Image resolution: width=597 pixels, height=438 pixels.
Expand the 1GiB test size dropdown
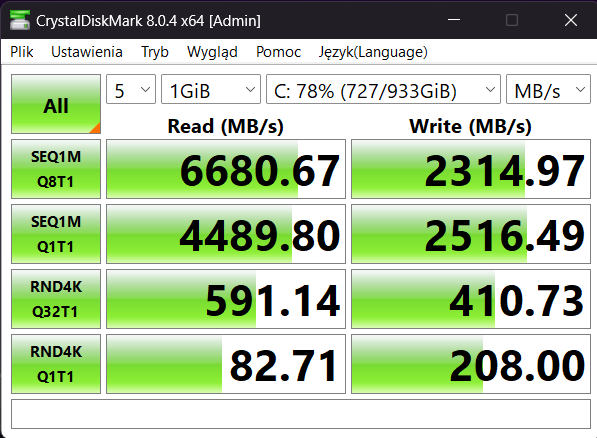[x=211, y=89]
